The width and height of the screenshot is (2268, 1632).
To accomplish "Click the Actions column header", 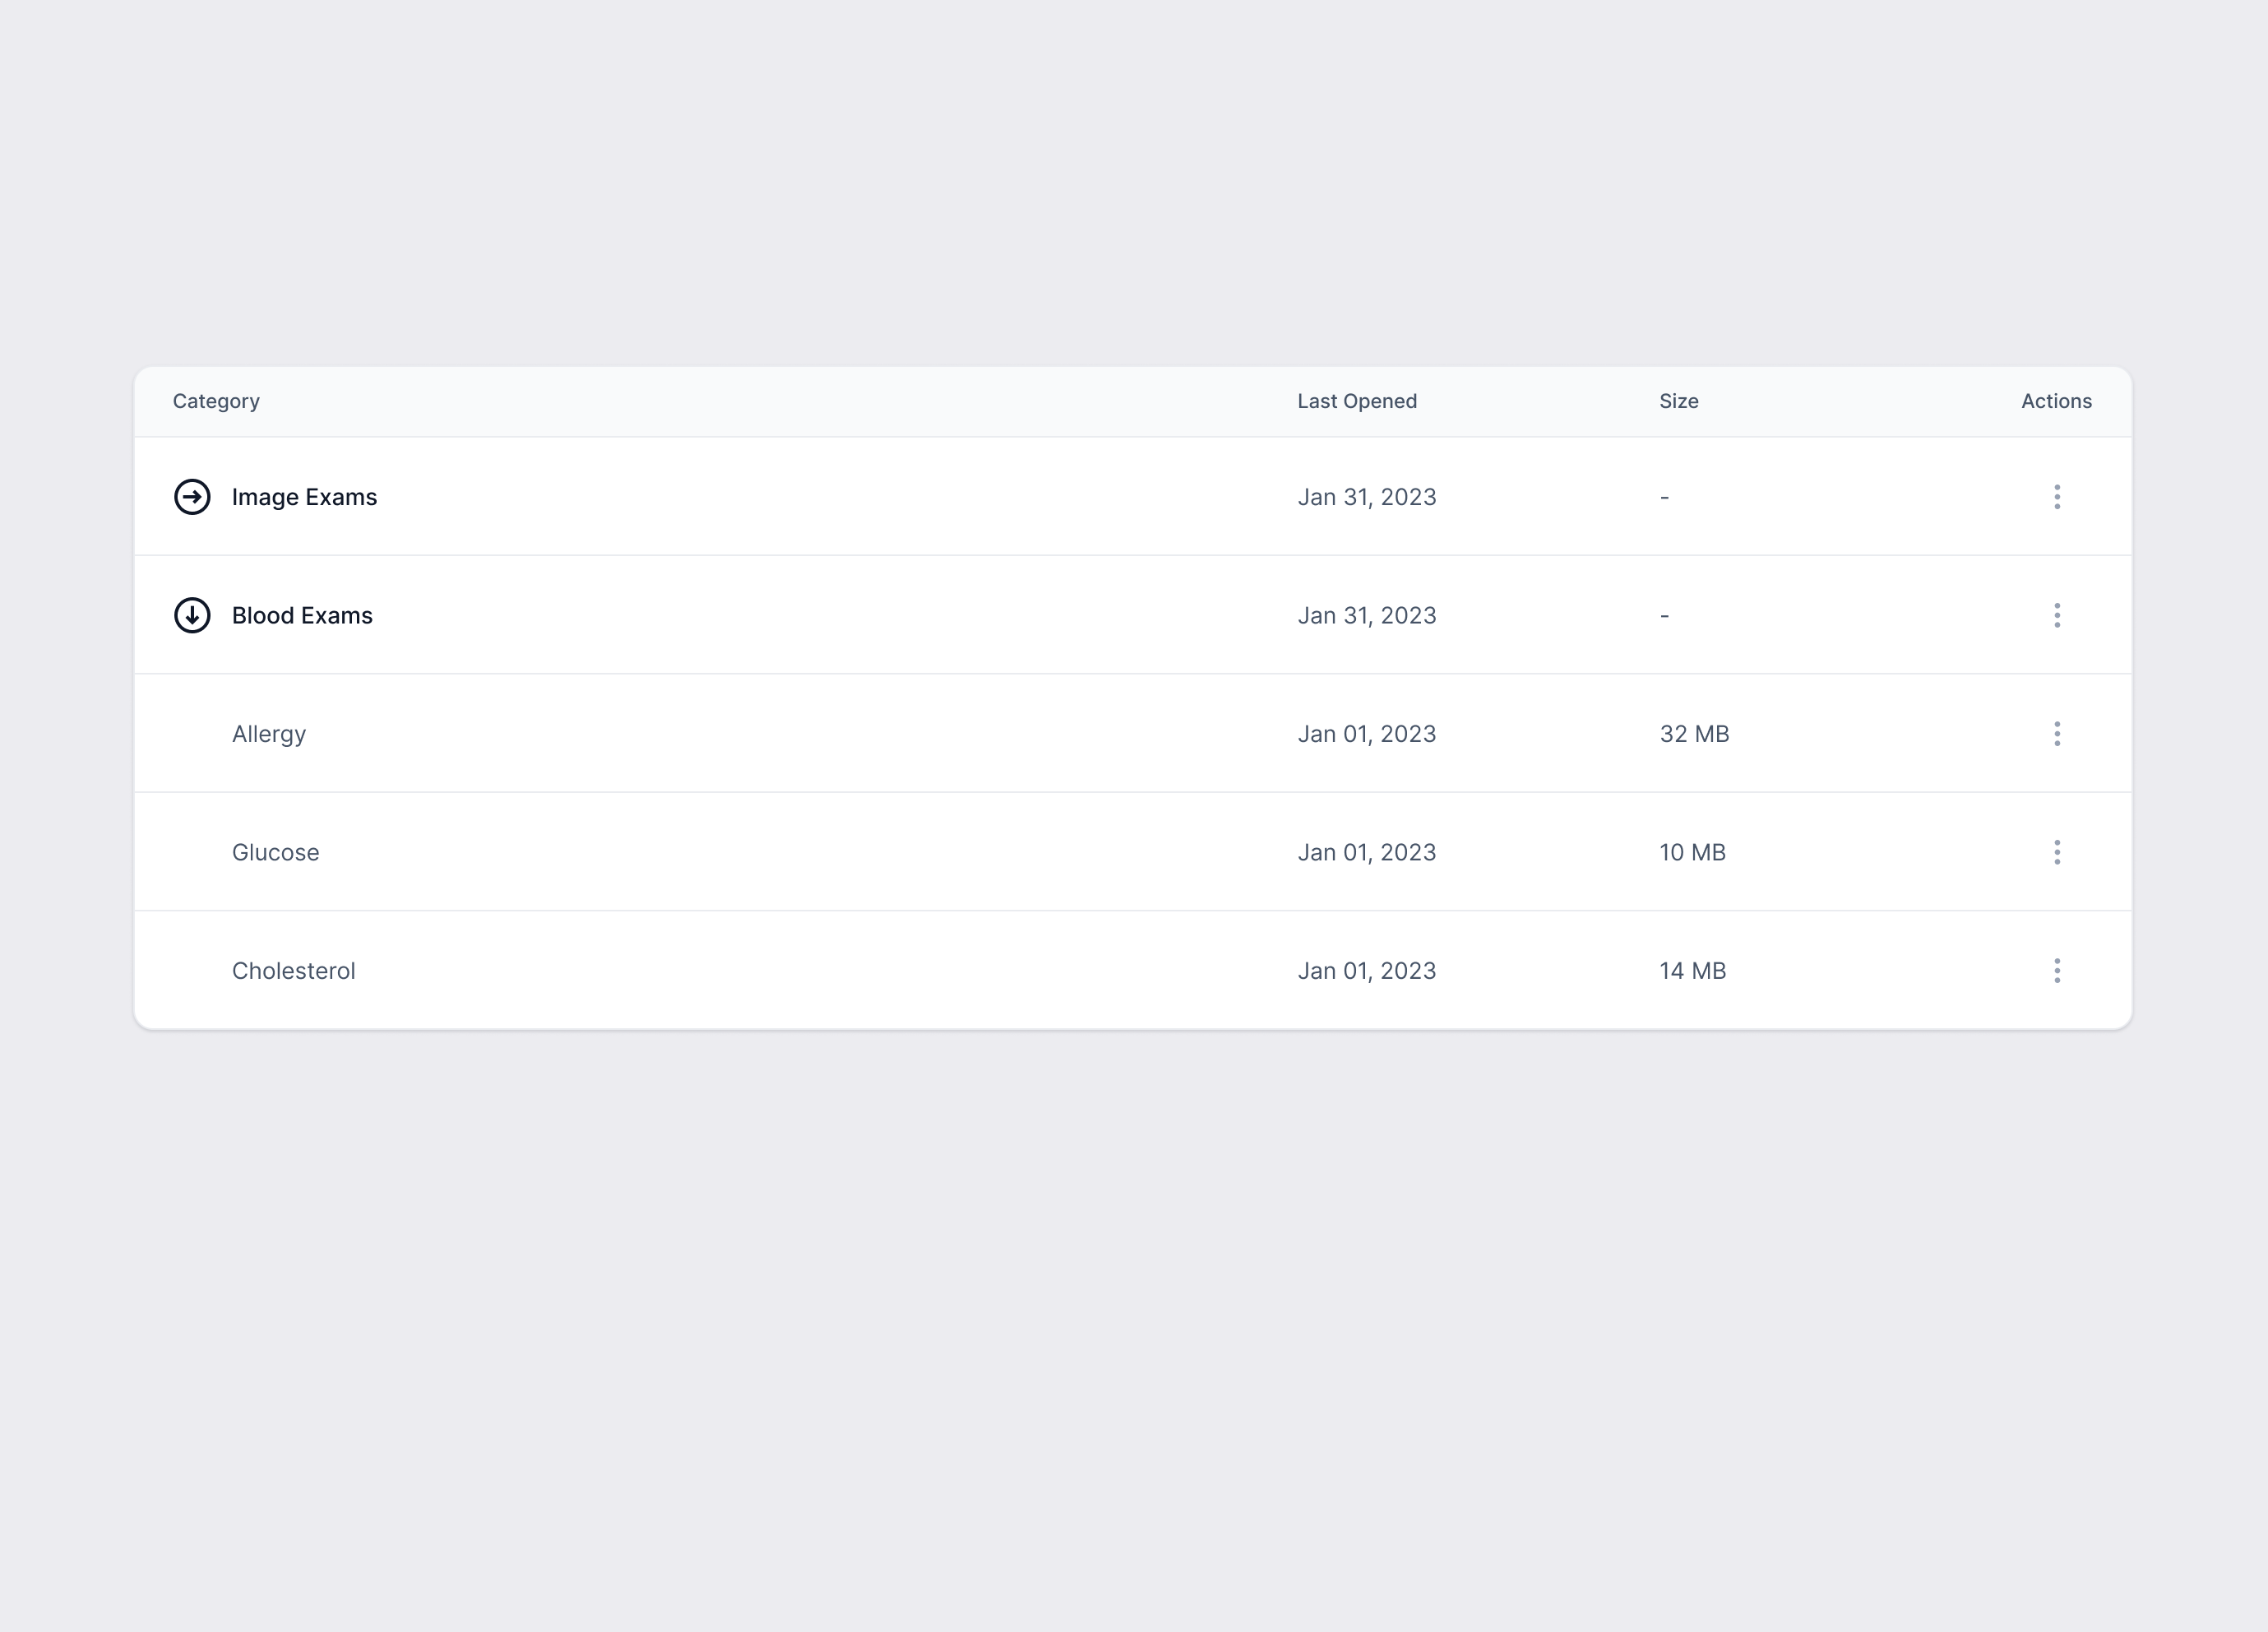I will point(2056,401).
